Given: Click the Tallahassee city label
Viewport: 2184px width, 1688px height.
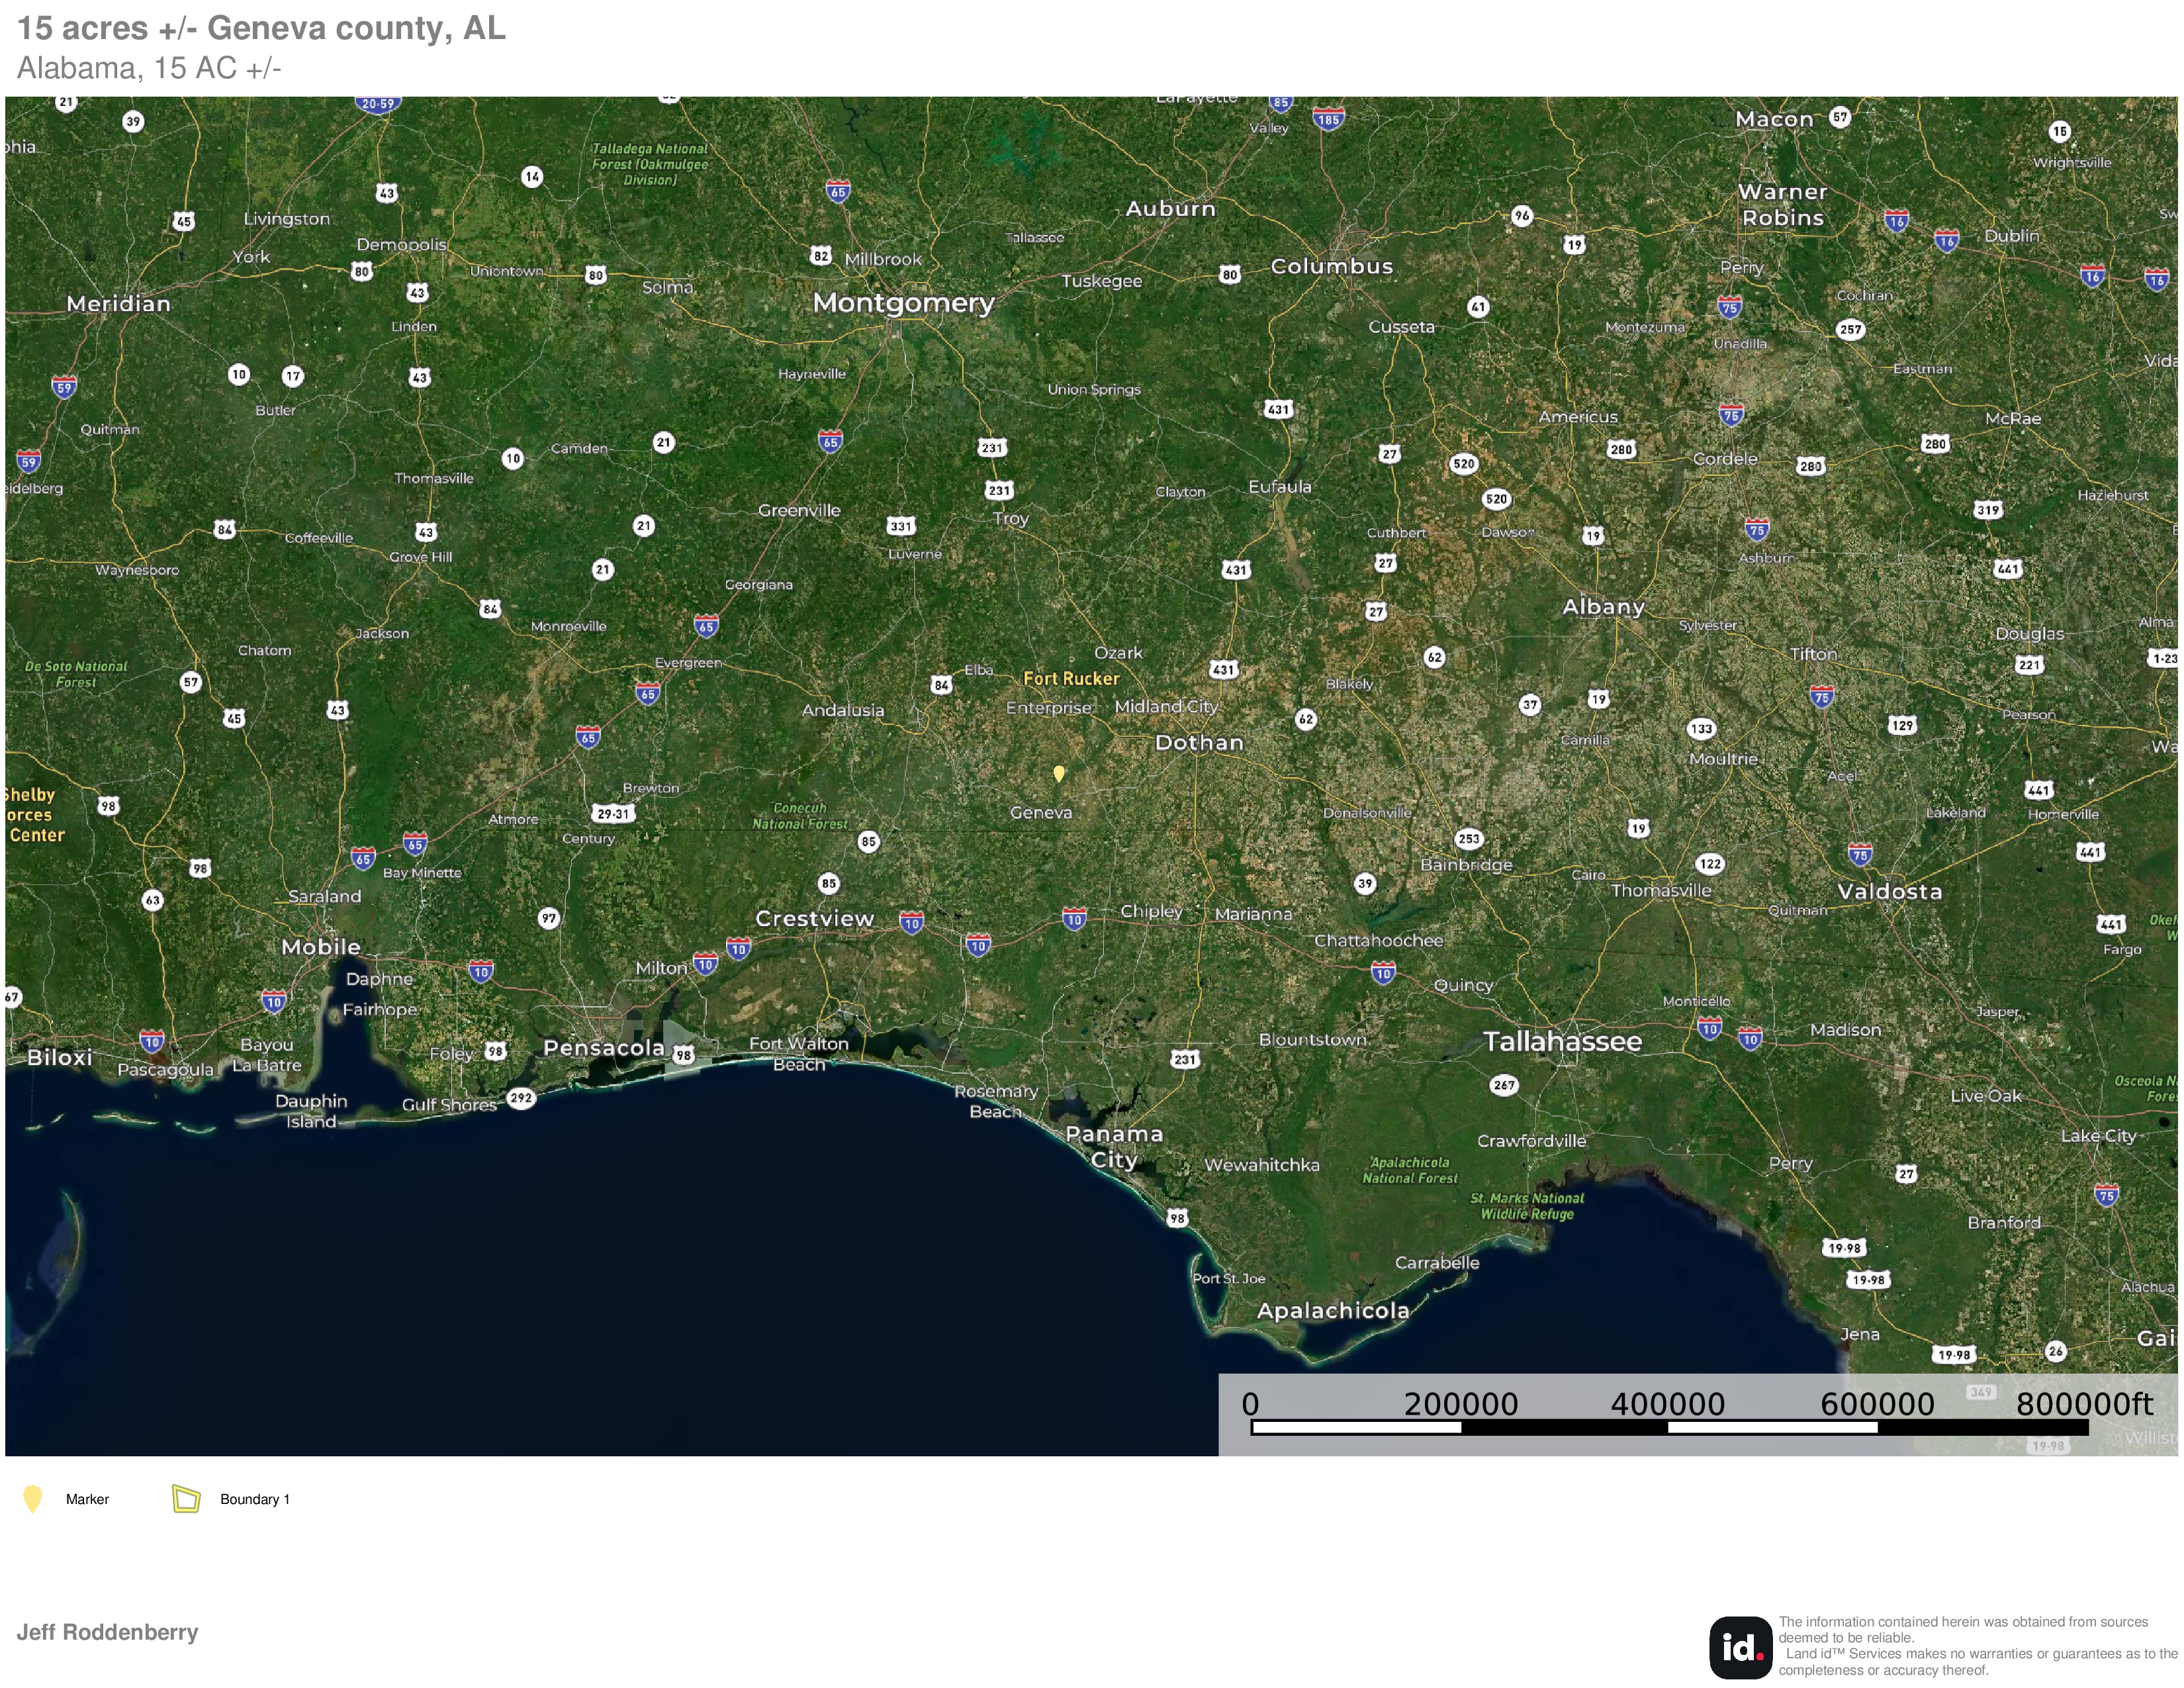Looking at the screenshot, I should pyautogui.click(x=1562, y=1042).
